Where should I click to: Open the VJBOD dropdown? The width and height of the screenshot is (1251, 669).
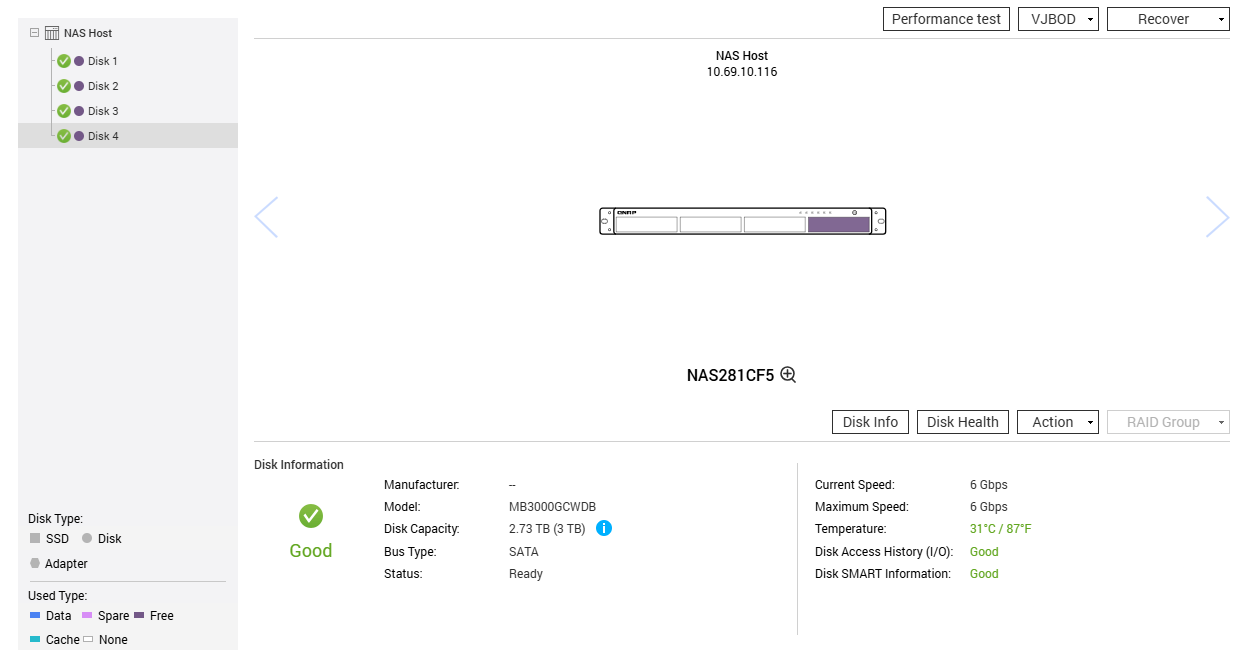pos(1058,18)
